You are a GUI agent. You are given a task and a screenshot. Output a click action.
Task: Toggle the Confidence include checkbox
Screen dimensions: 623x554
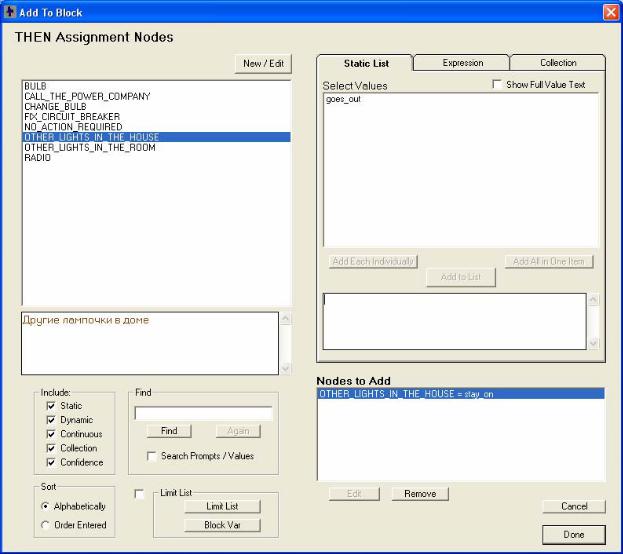pos(51,463)
